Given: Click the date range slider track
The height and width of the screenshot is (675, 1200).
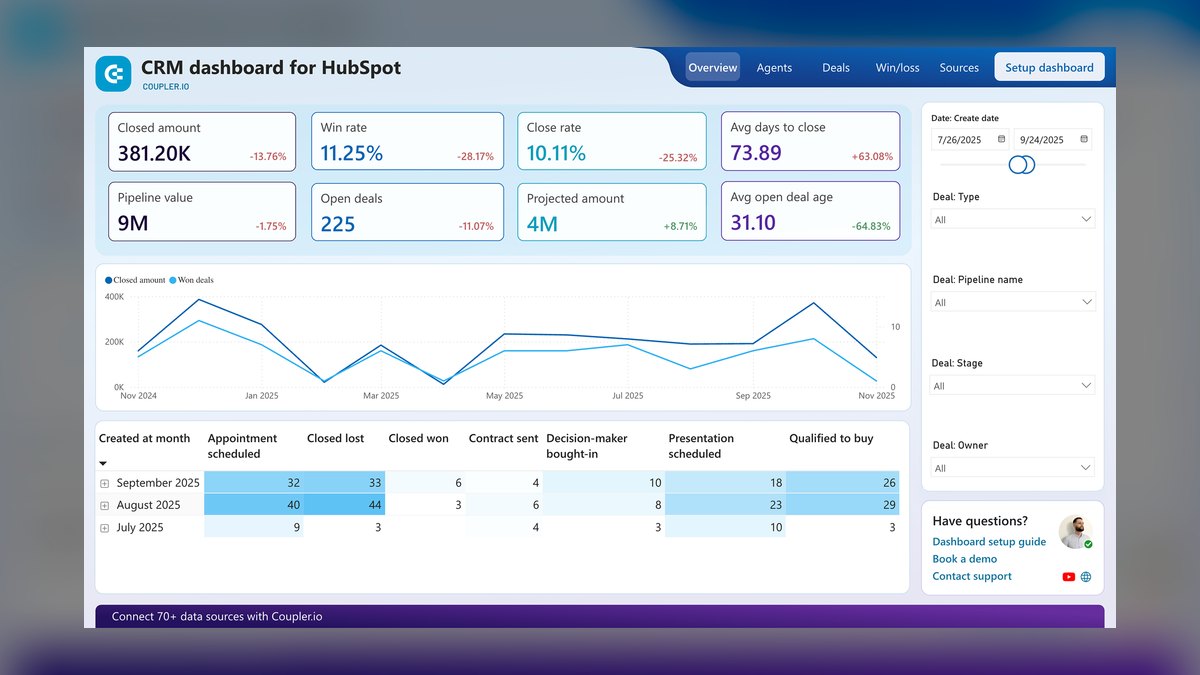Looking at the screenshot, I should pyautogui.click(x=1012, y=164).
